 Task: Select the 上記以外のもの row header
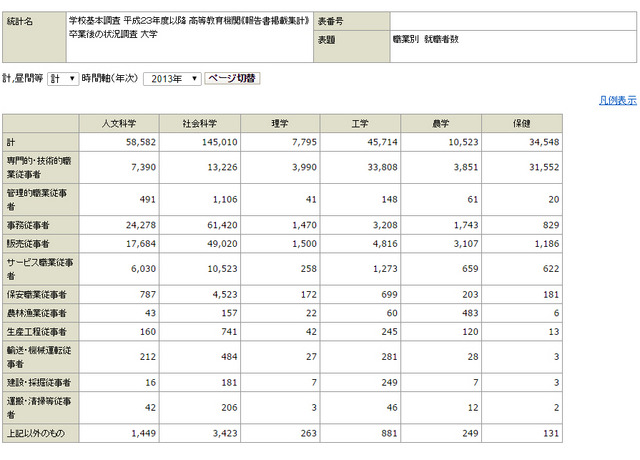[x=40, y=433]
